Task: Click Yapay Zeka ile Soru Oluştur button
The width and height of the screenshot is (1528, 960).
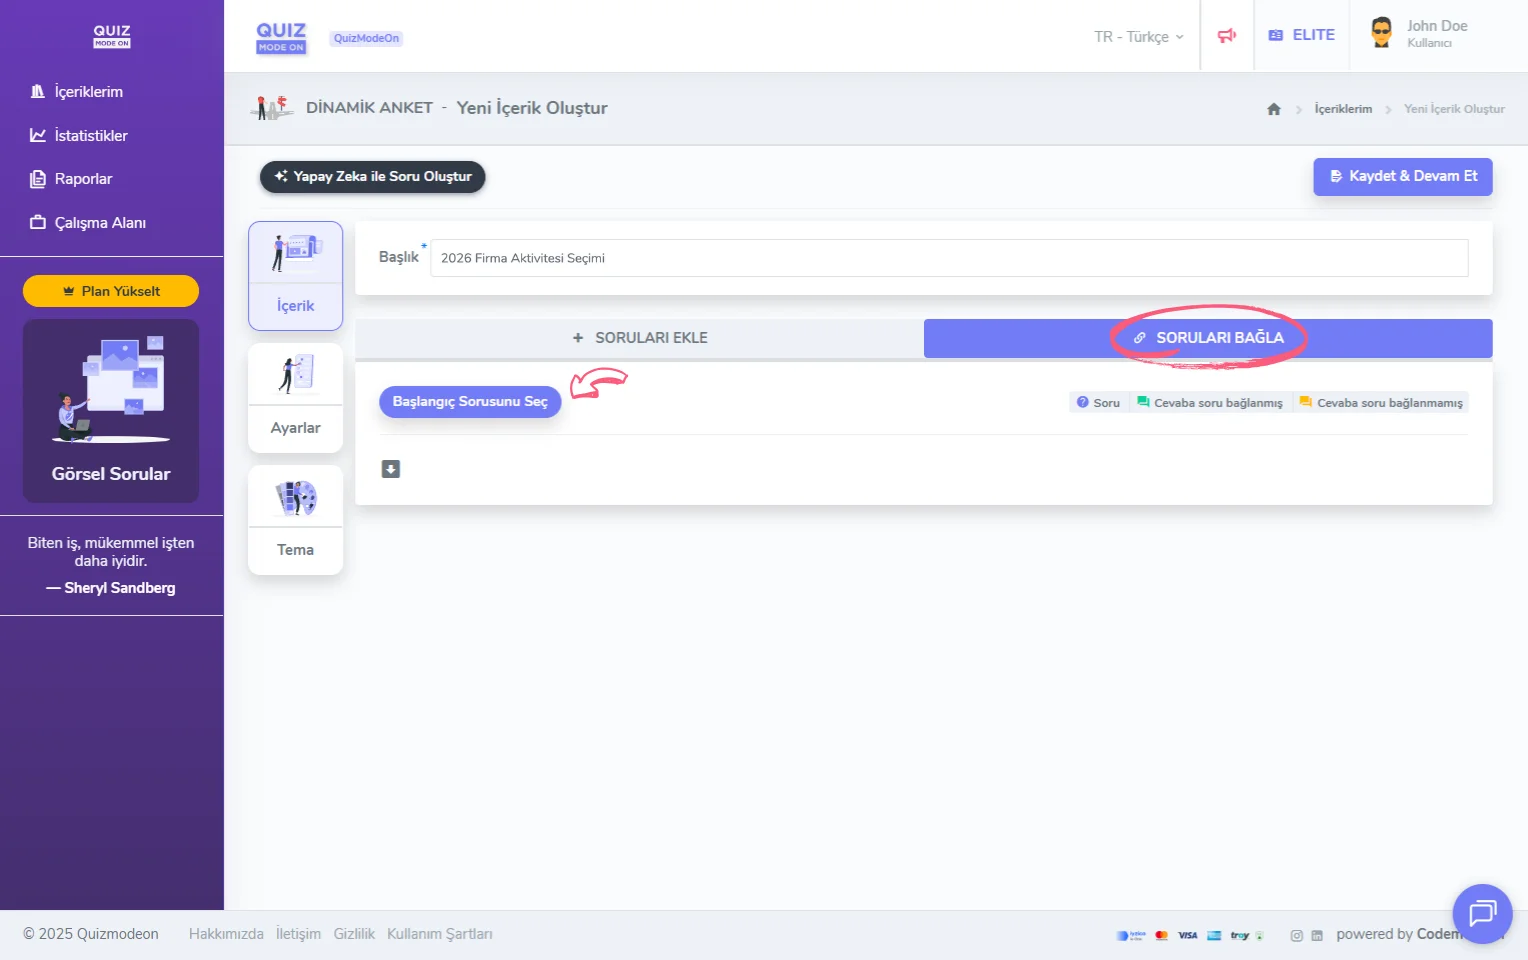Action: click(372, 177)
